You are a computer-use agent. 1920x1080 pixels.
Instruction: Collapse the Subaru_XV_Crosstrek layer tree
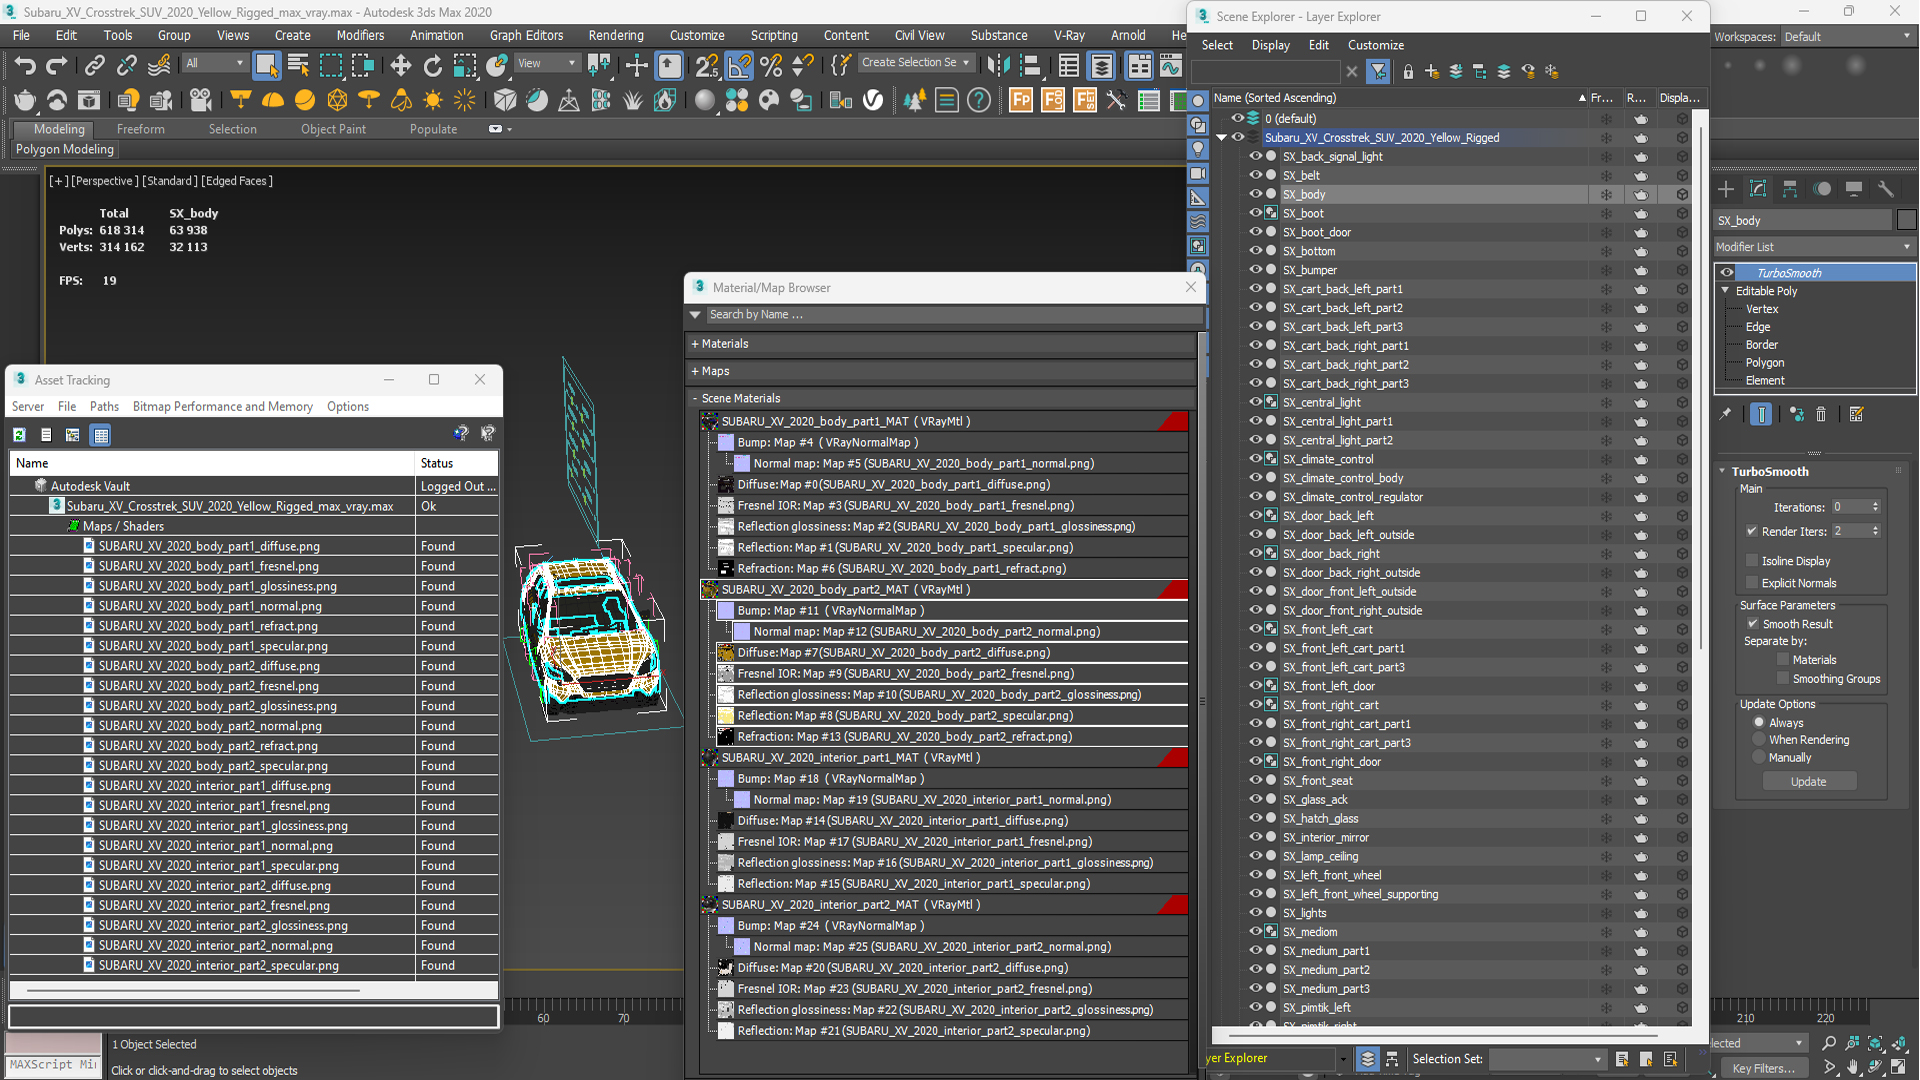(x=1222, y=138)
